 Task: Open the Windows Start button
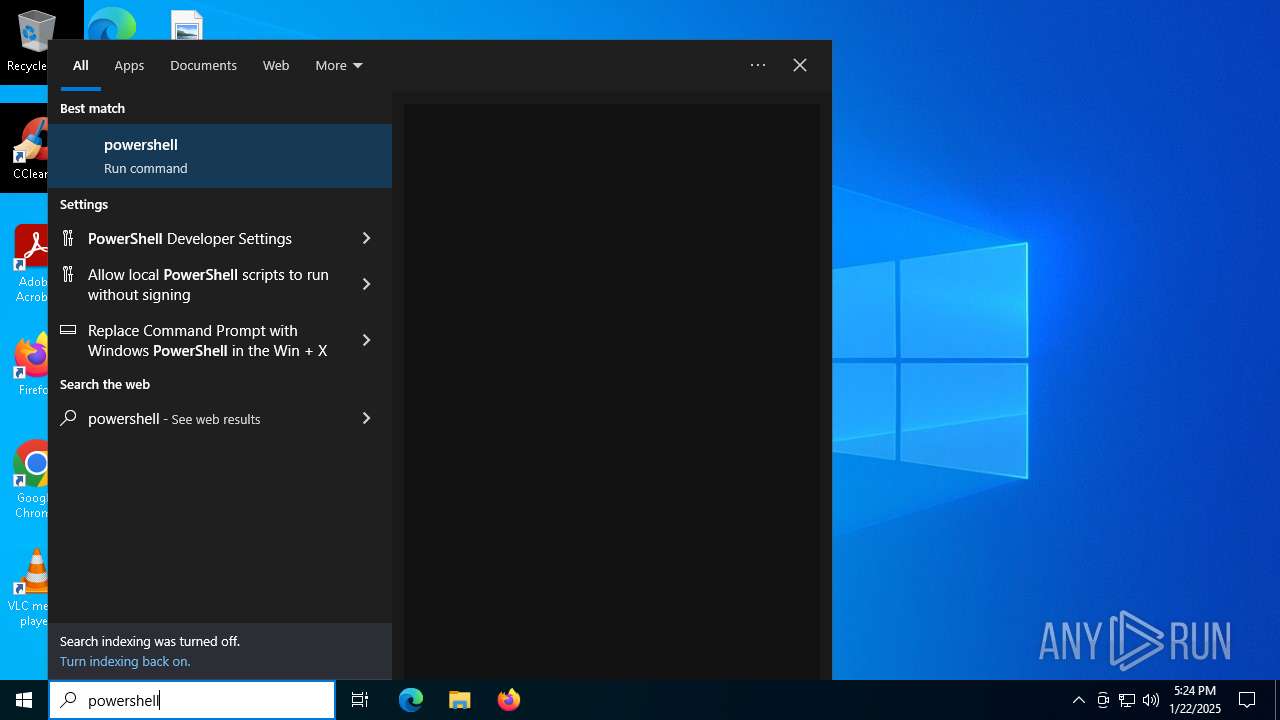point(24,700)
